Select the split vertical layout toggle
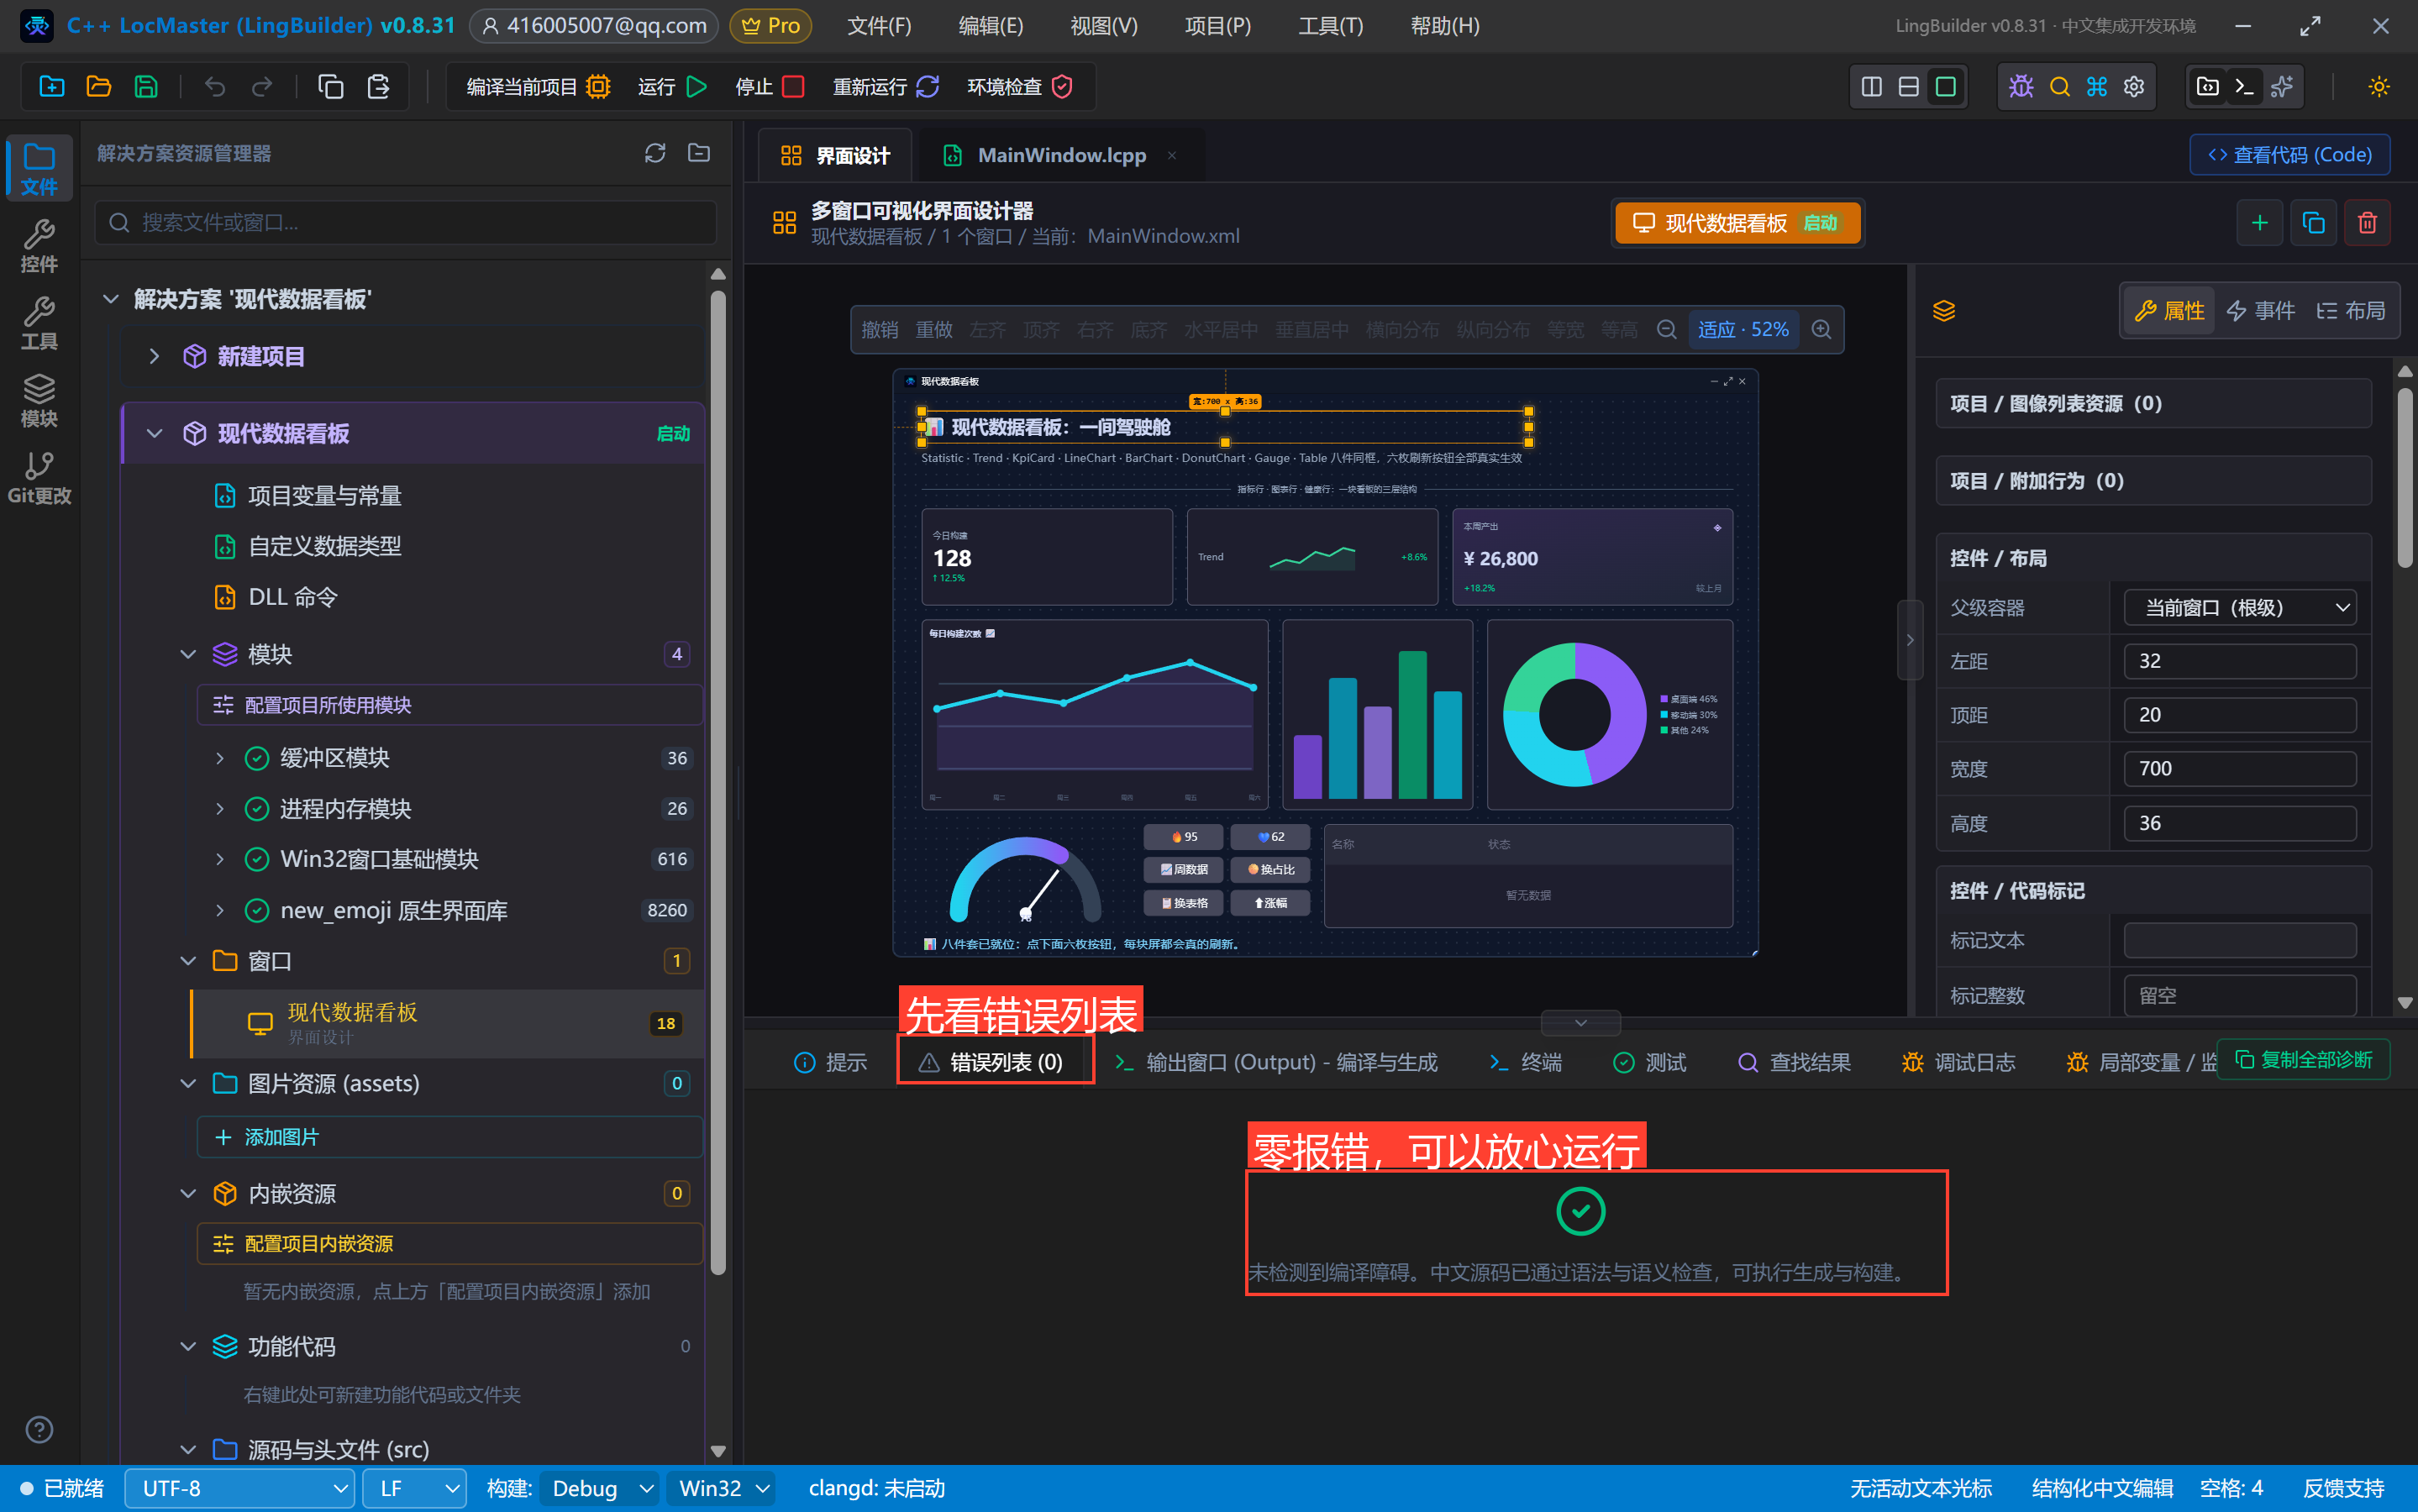Viewport: 2418px width, 1512px height. tap(1872, 87)
